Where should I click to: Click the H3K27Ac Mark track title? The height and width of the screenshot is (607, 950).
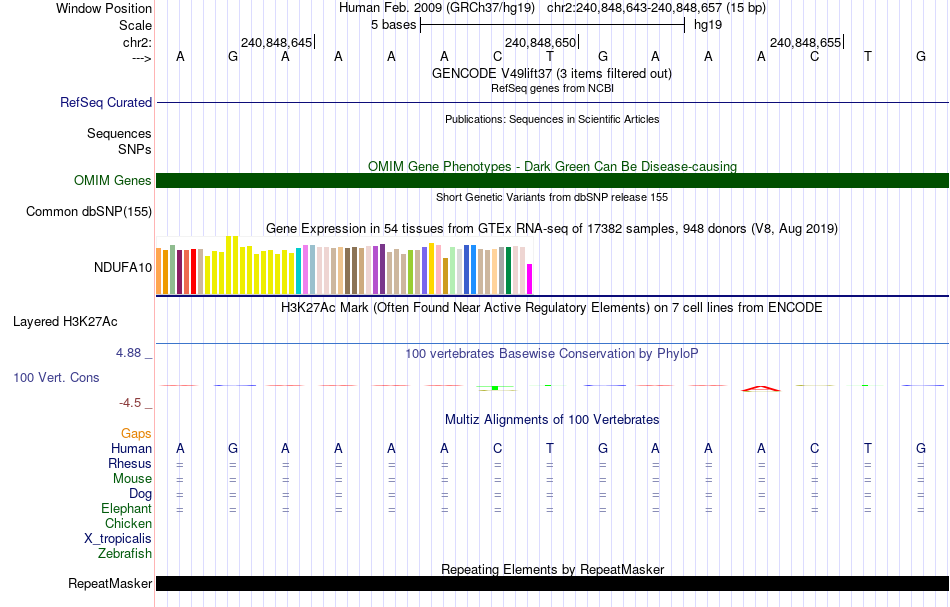pos(552,307)
